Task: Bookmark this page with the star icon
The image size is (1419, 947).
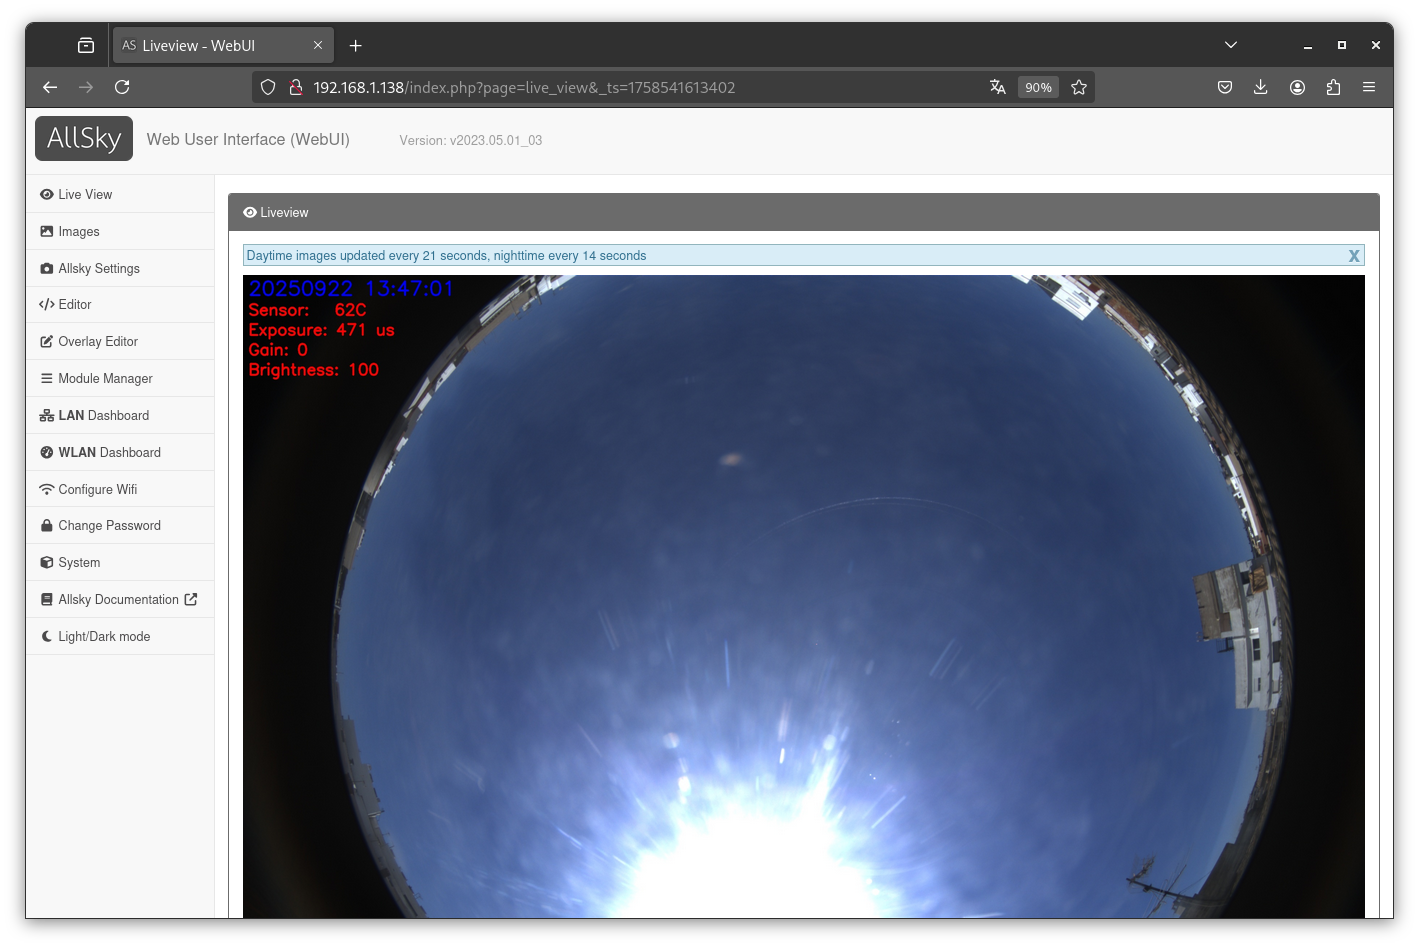Action: coord(1078,87)
